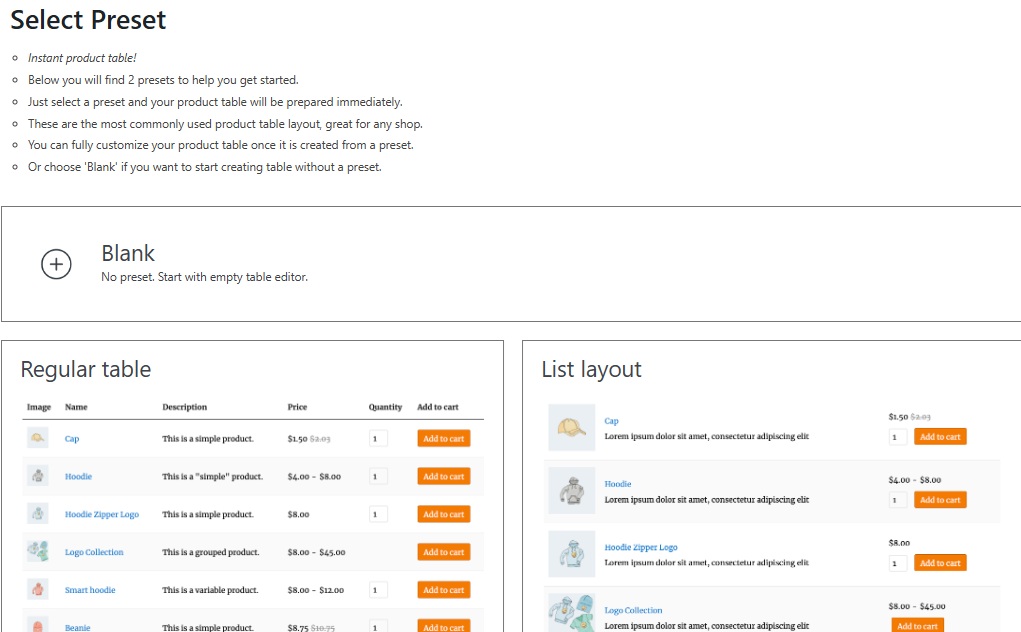The image size is (1021, 632).
Task: Click the plus circle icon beside Blank
Action: pos(56,264)
